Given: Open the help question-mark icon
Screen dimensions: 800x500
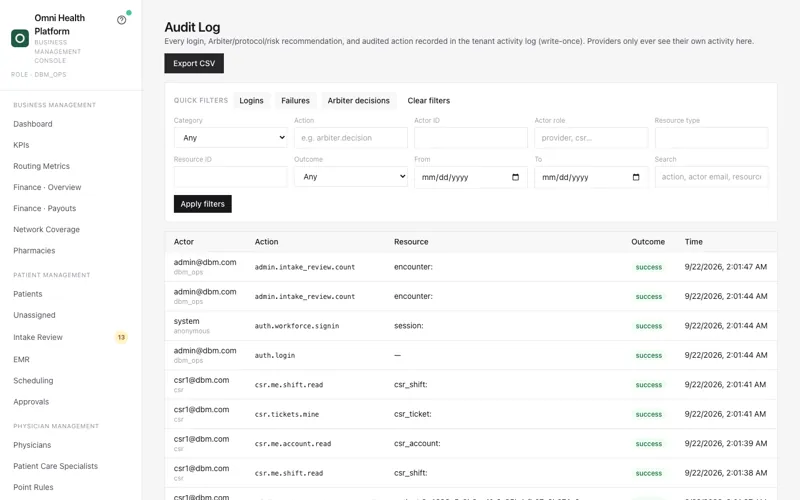Looking at the screenshot, I should (121, 20).
